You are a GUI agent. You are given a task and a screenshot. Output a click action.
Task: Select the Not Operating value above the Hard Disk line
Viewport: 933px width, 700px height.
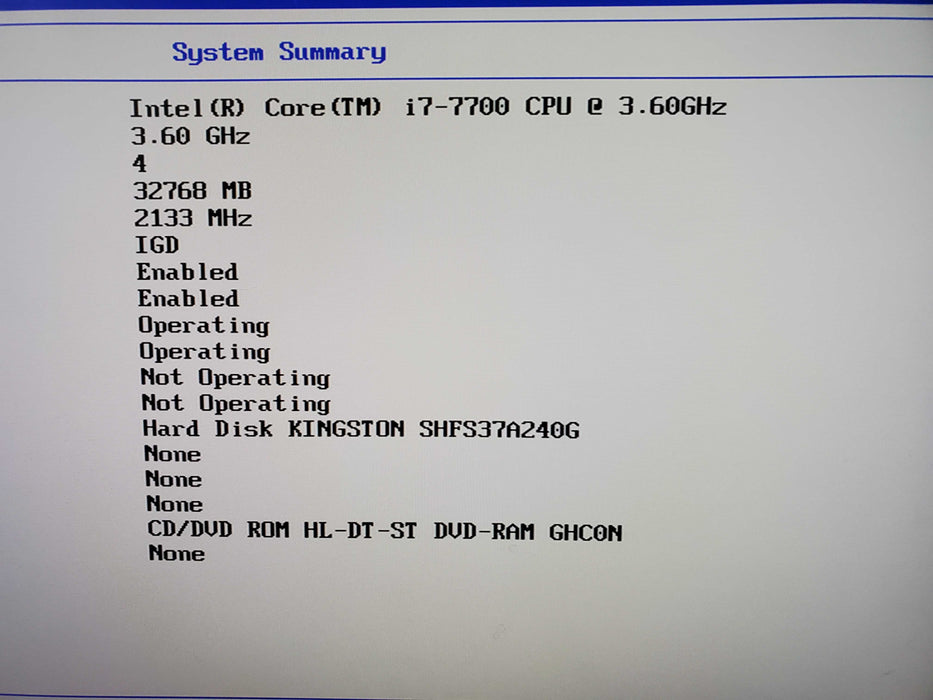coord(236,404)
